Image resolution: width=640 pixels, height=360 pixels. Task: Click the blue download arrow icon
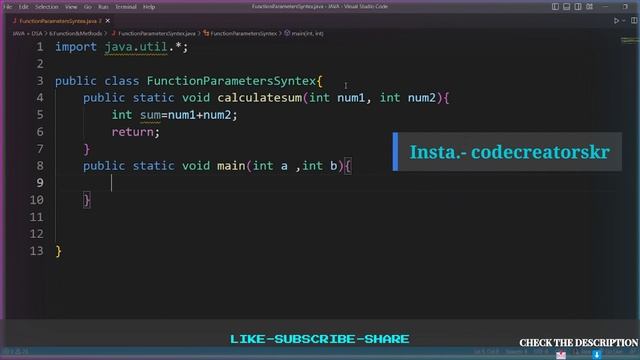click(x=597, y=355)
